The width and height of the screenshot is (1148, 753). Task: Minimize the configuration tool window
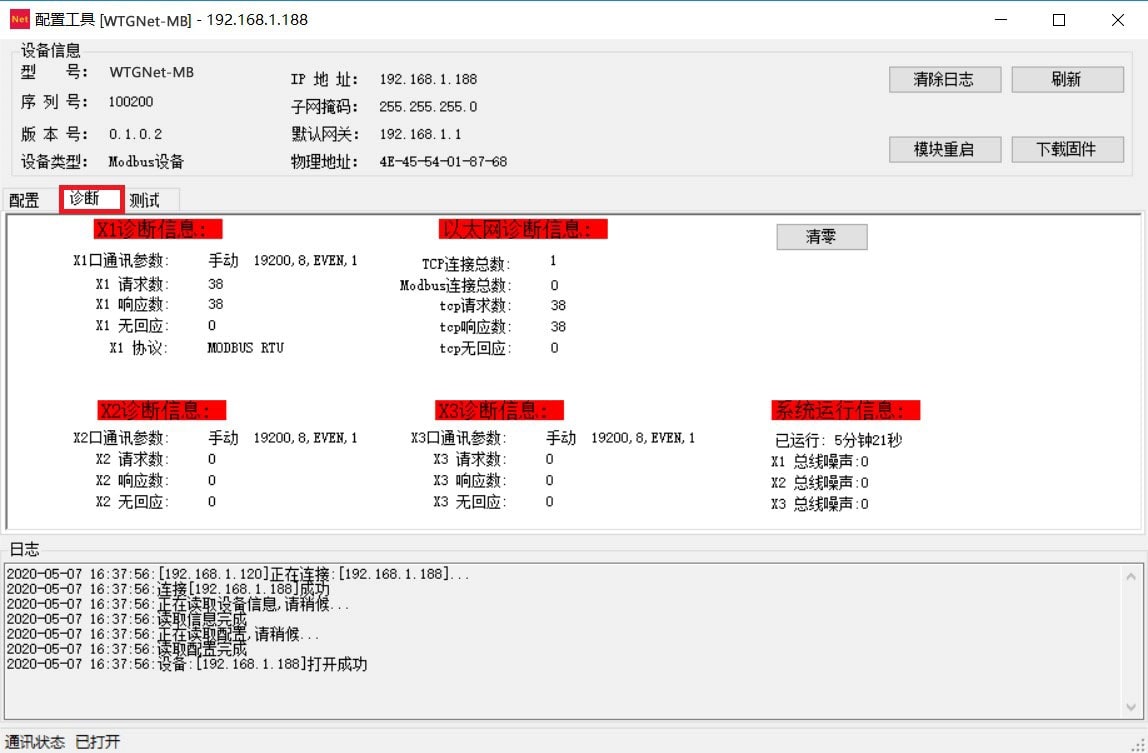point(1000,20)
